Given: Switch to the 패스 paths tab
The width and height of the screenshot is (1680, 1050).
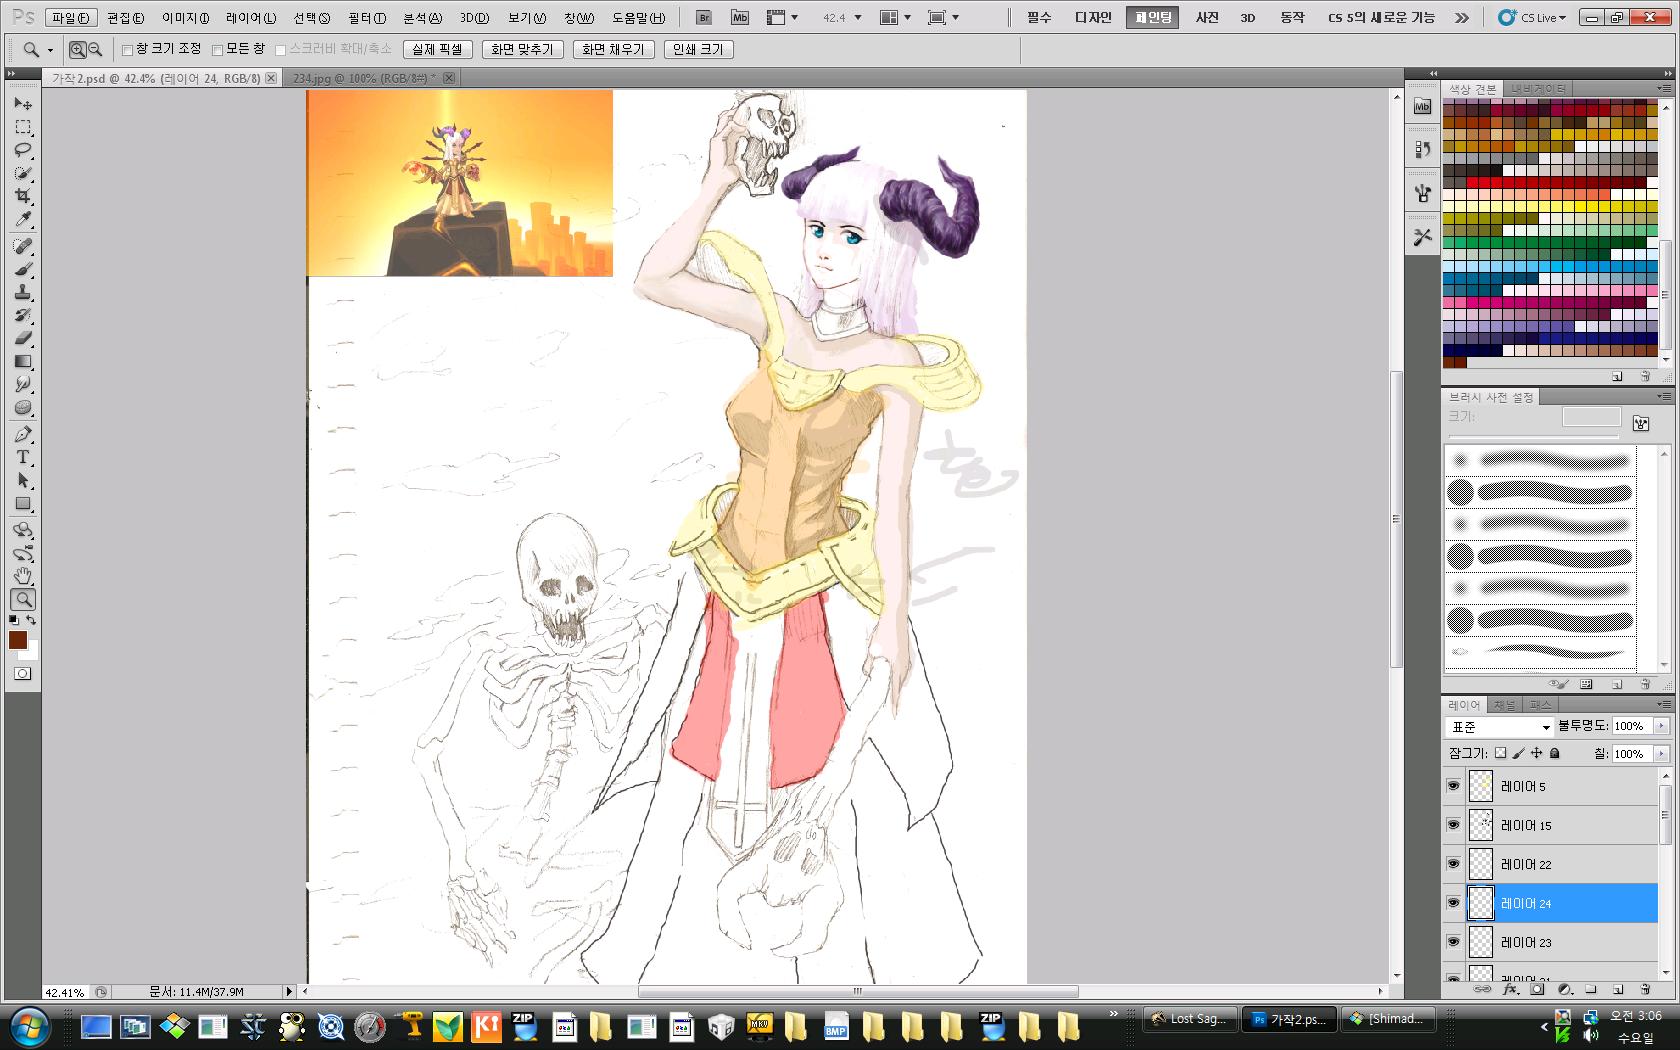Looking at the screenshot, I should tap(1540, 705).
